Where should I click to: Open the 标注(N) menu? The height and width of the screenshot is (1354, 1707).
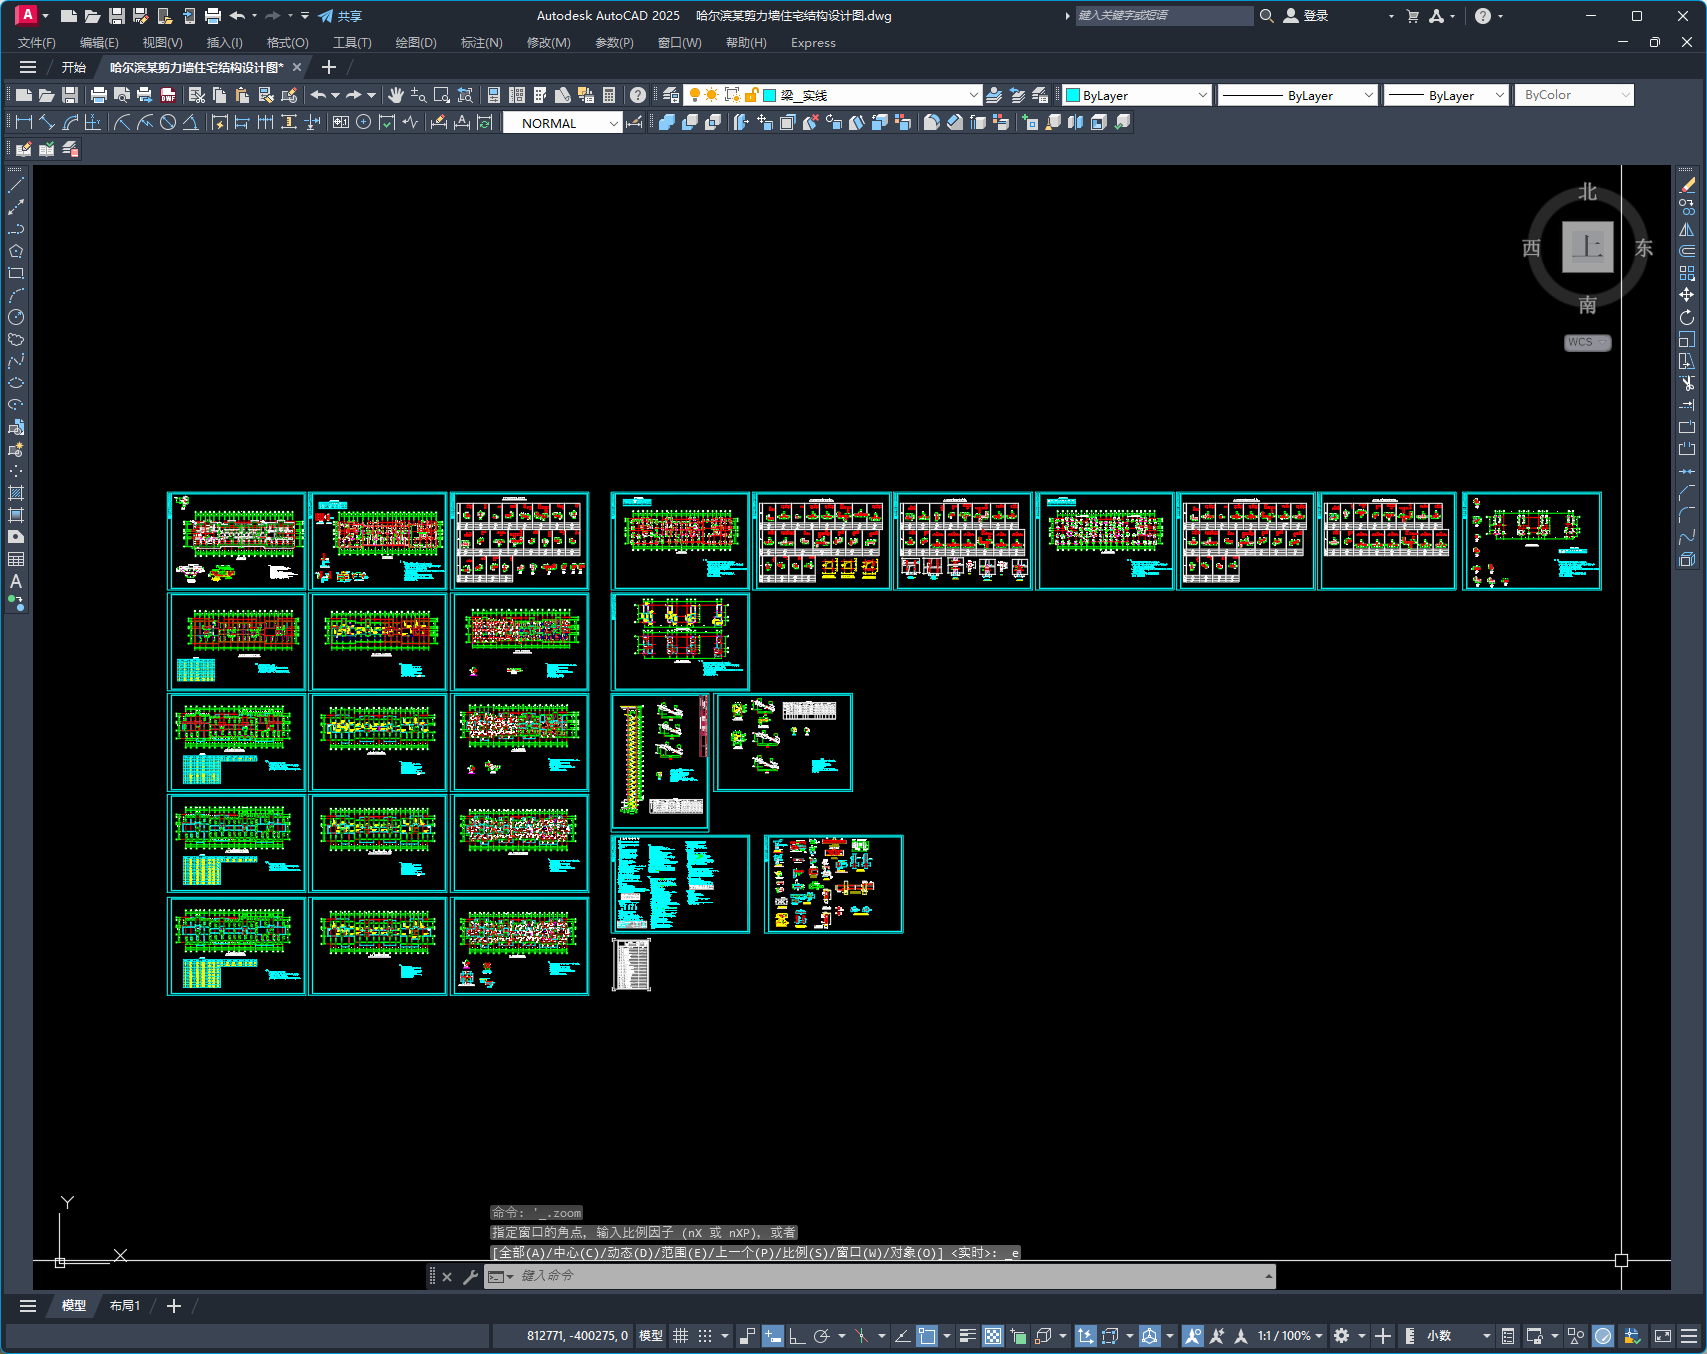(481, 43)
